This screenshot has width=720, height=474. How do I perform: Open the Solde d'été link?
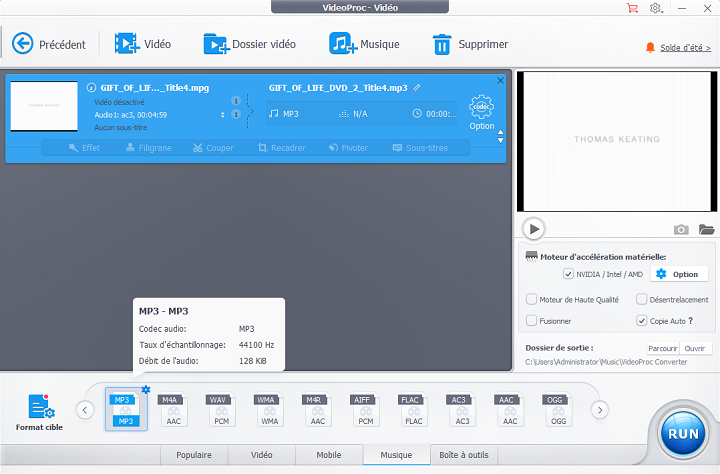[x=685, y=48]
